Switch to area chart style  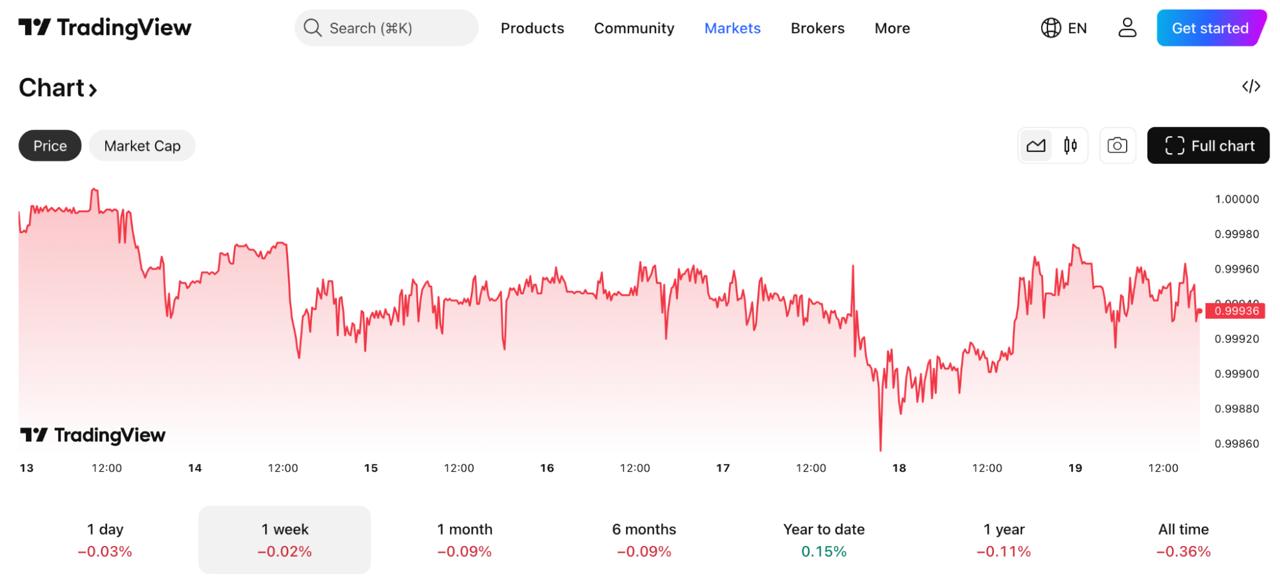click(x=1036, y=146)
